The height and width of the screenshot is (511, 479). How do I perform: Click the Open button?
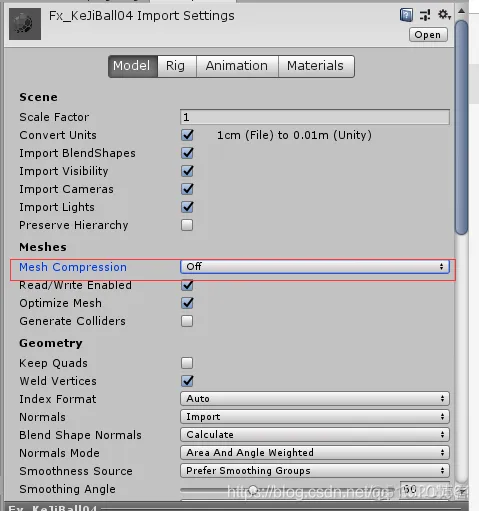[x=428, y=35]
